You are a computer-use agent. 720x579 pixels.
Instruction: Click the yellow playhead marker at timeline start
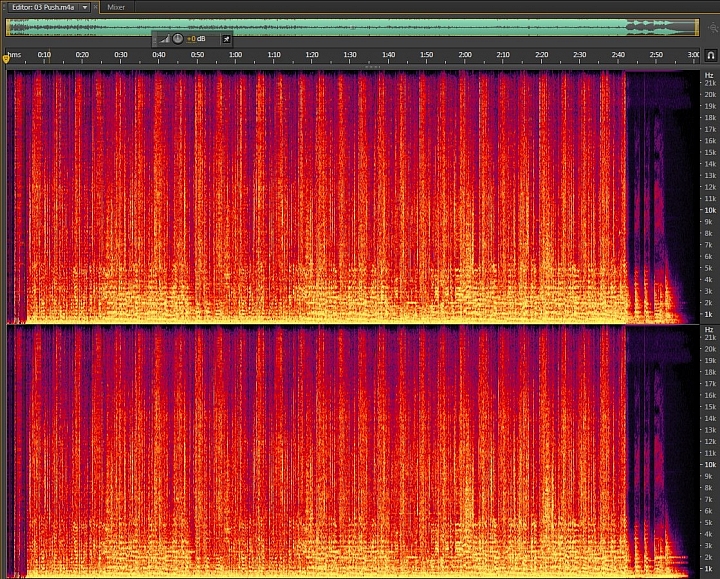tap(6, 58)
